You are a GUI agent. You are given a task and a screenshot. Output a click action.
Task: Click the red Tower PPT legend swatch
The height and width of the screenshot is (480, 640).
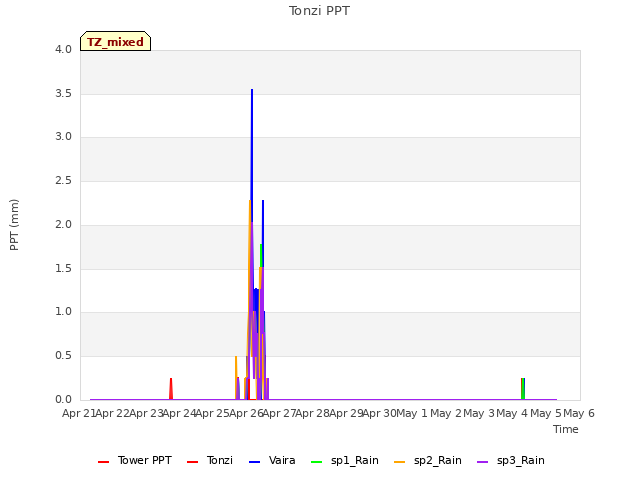[x=104, y=462]
